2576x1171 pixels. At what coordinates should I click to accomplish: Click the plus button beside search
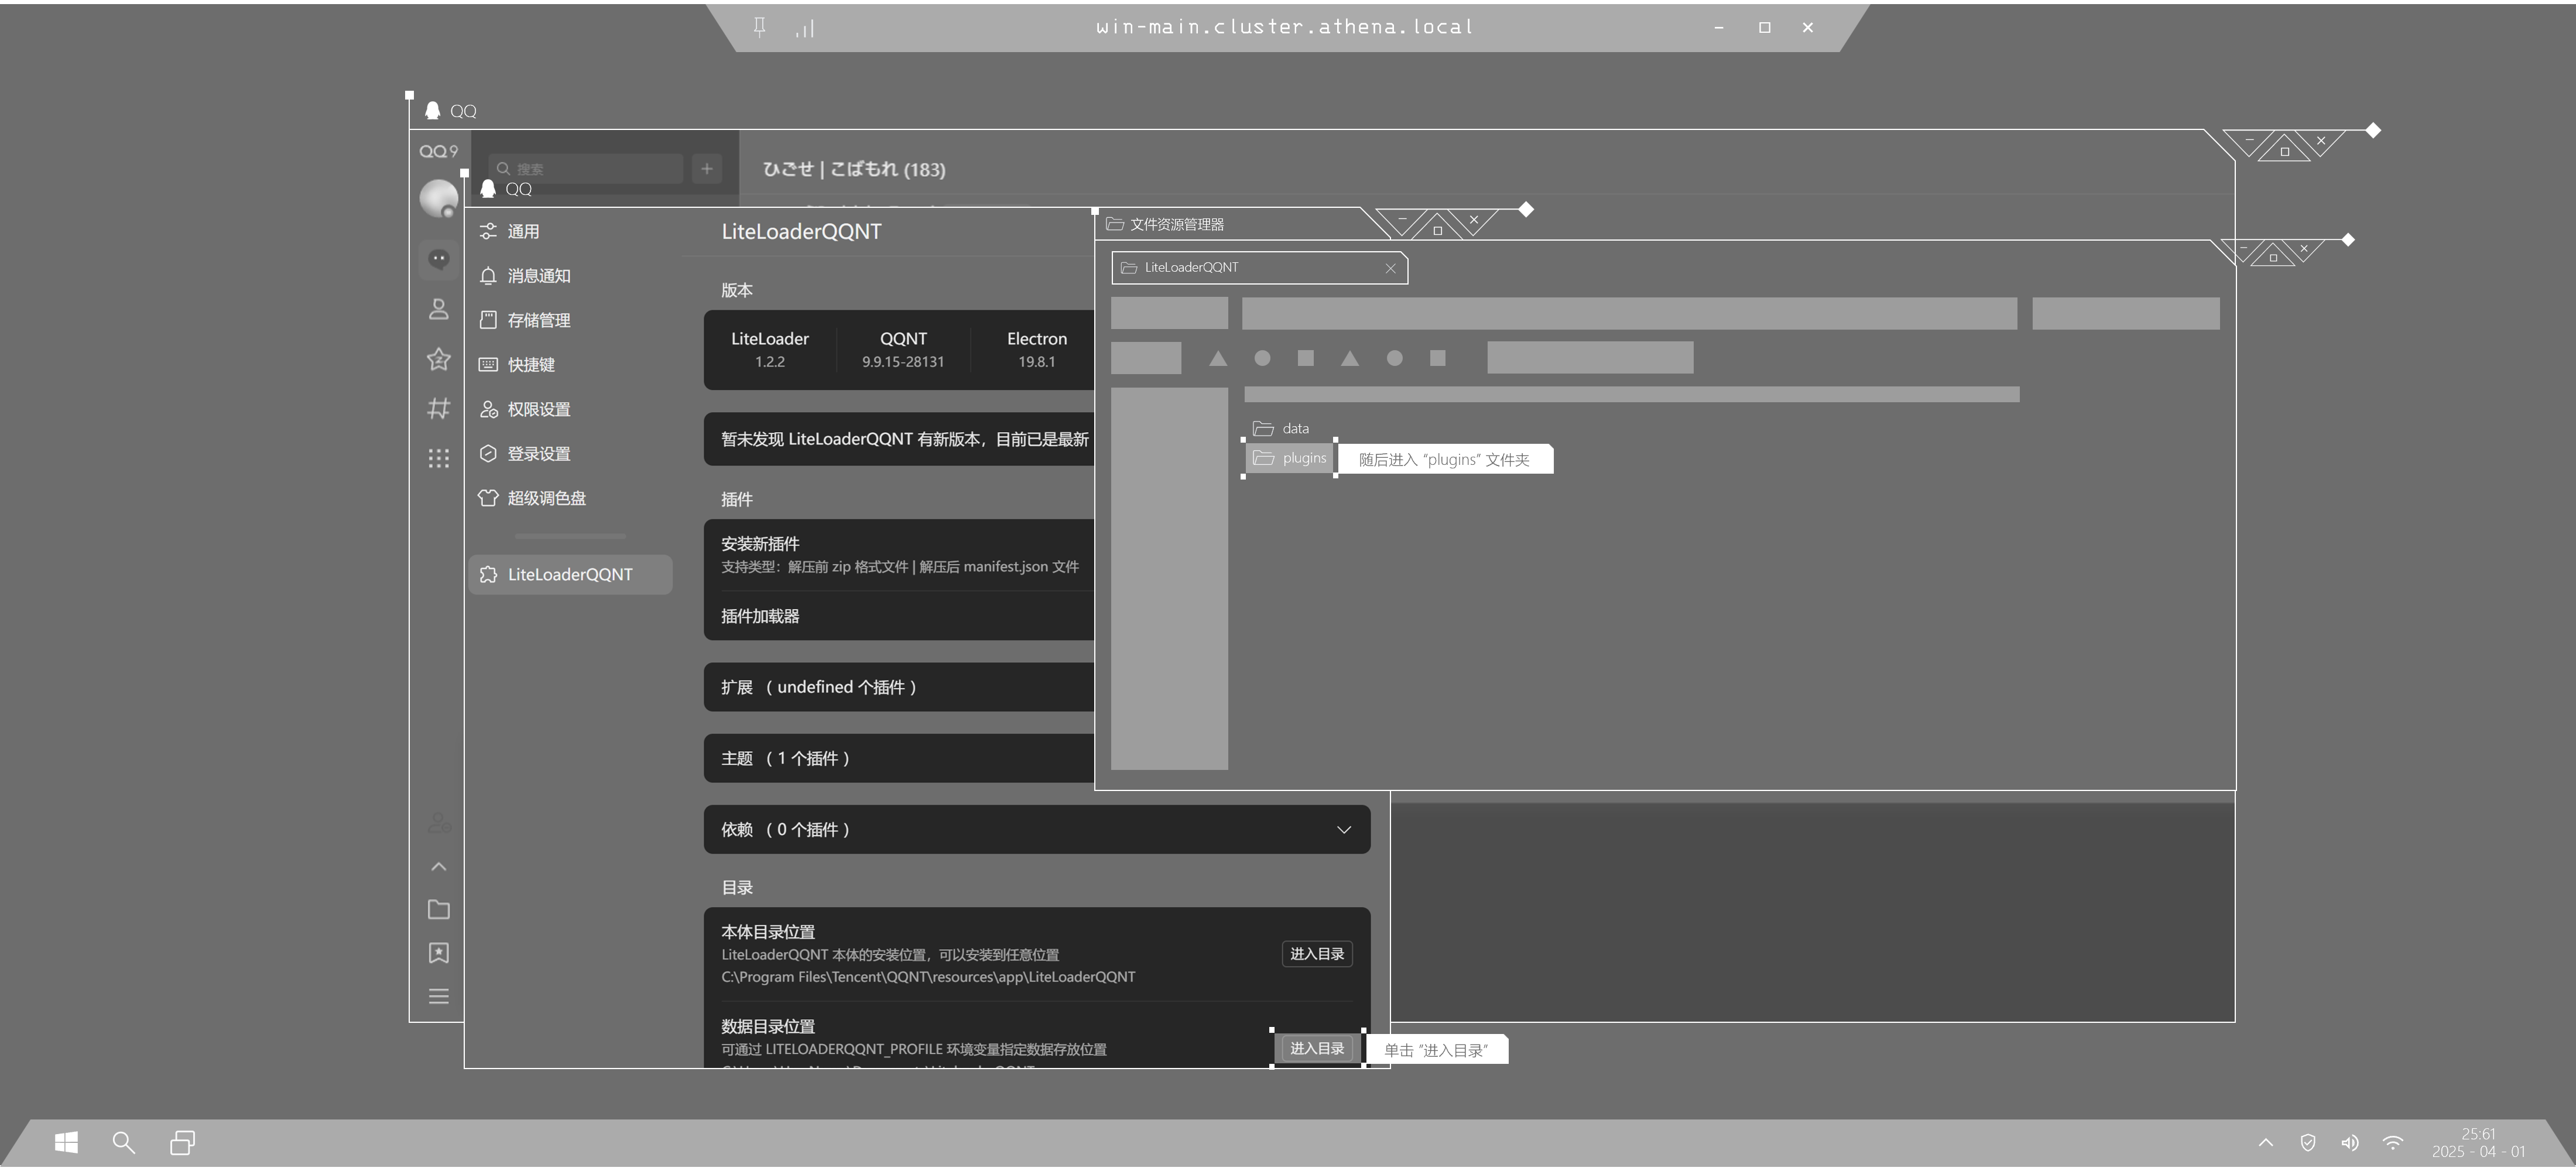click(x=707, y=168)
